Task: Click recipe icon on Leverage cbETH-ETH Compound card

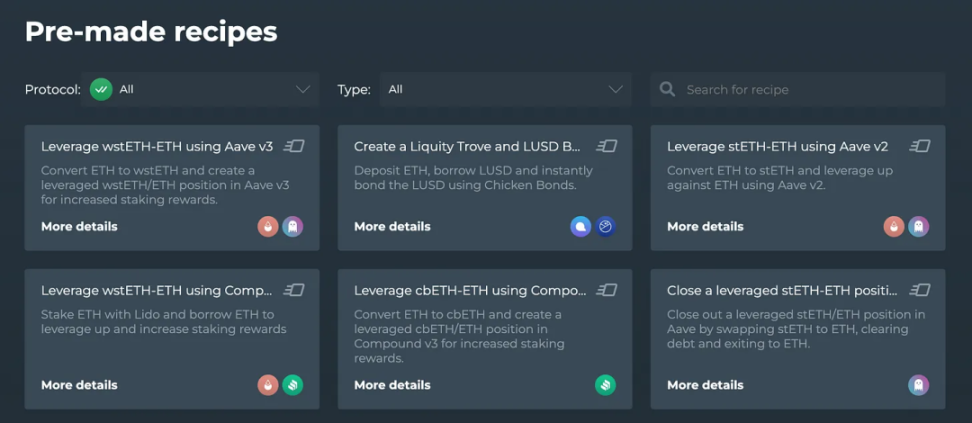Action: pos(607,290)
